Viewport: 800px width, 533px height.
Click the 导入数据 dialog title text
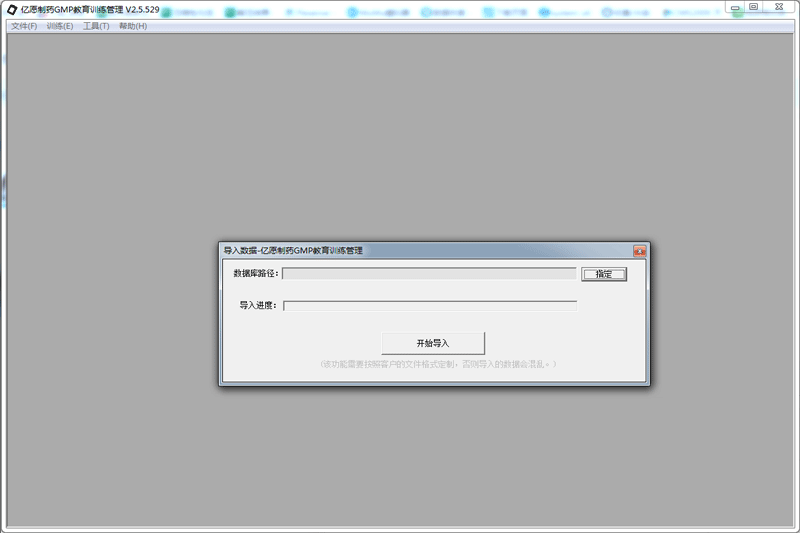293,250
